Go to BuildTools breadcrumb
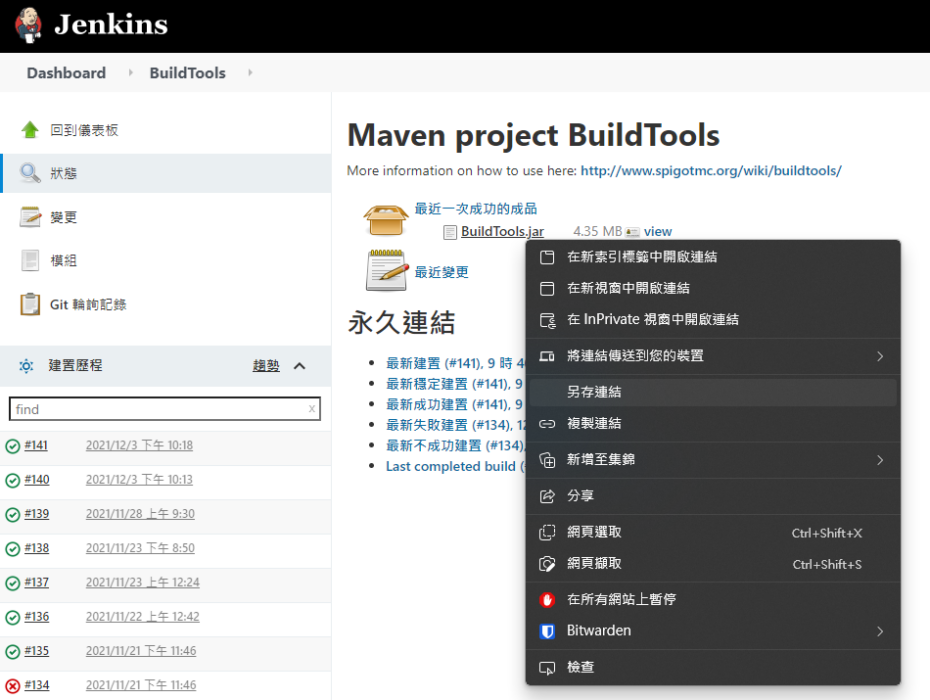The width and height of the screenshot is (930, 700). click(x=187, y=72)
